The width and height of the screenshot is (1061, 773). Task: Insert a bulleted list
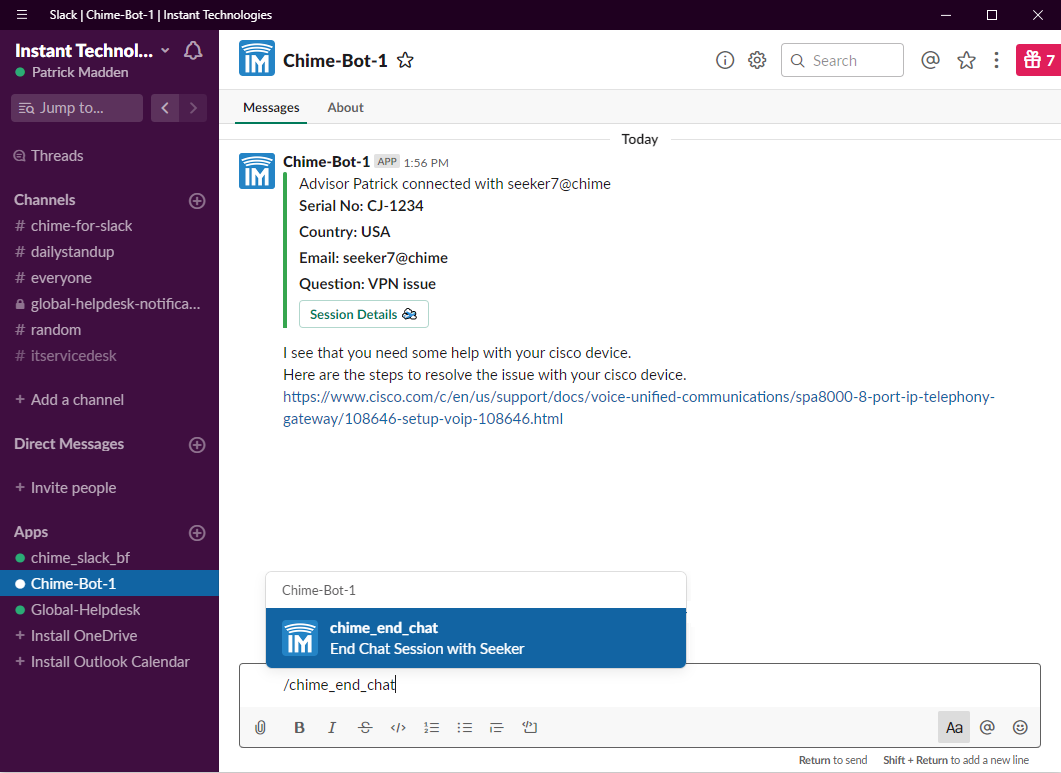[464, 728]
